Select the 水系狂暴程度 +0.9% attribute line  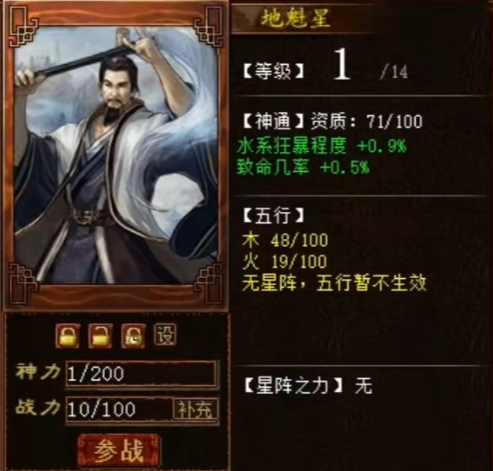click(x=322, y=146)
